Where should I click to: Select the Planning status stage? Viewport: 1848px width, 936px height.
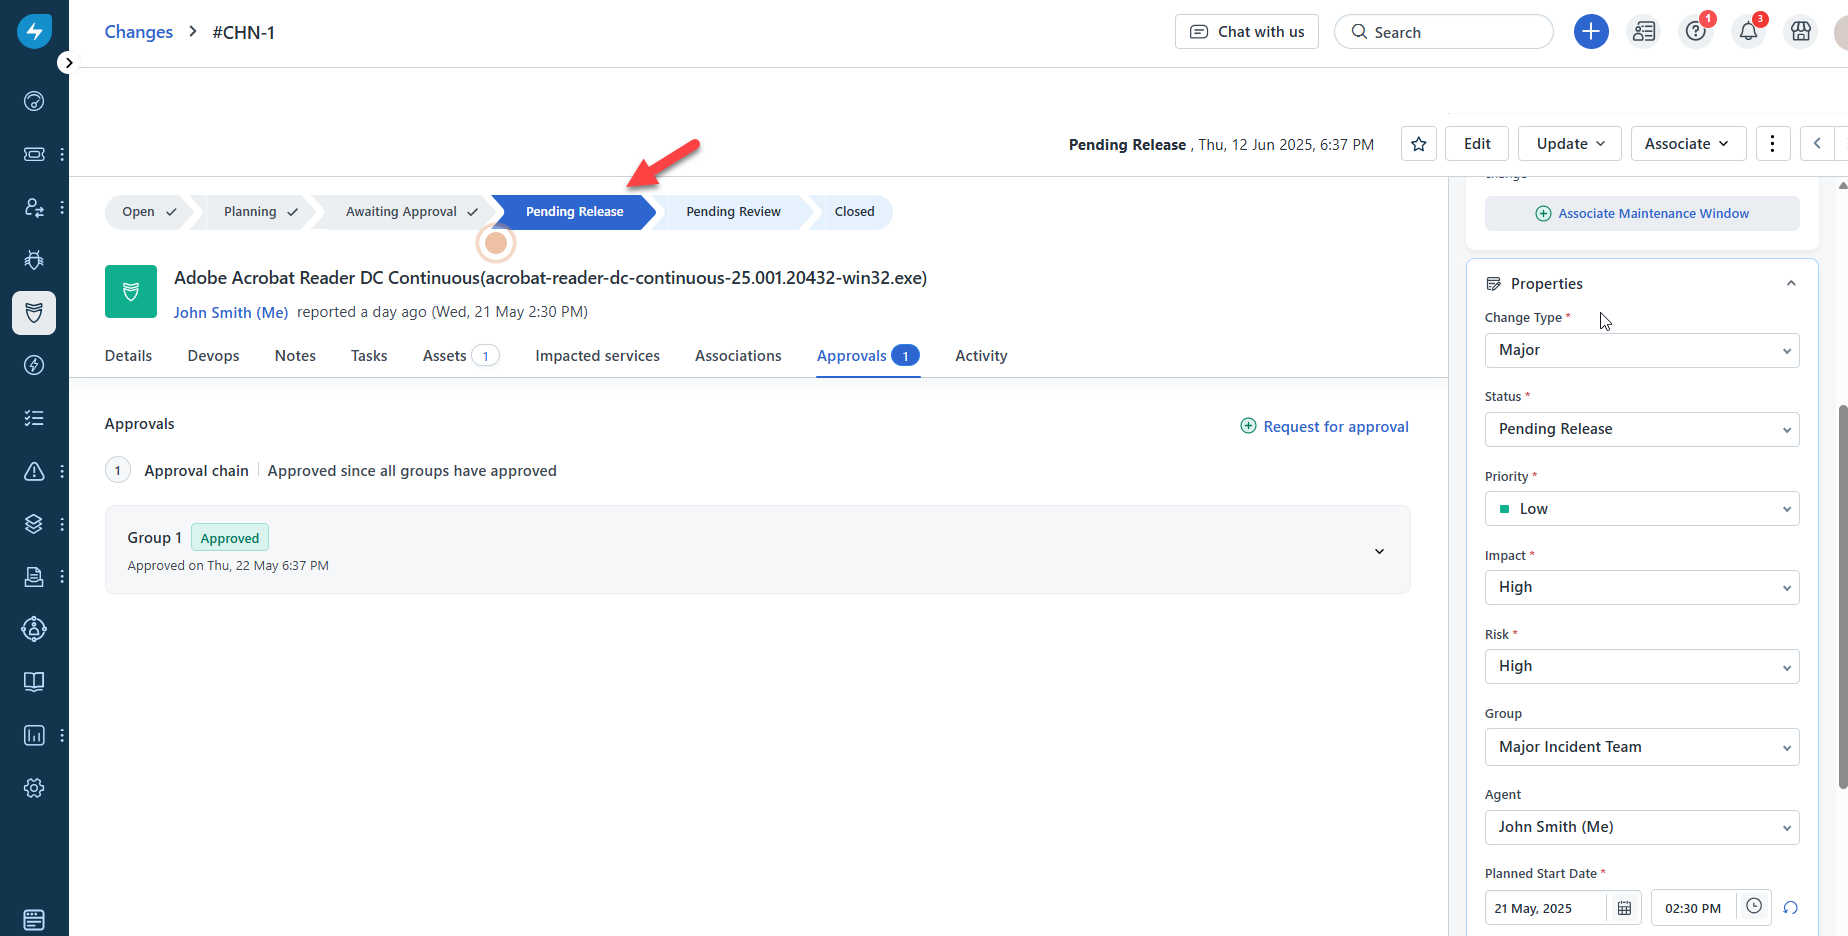point(259,212)
